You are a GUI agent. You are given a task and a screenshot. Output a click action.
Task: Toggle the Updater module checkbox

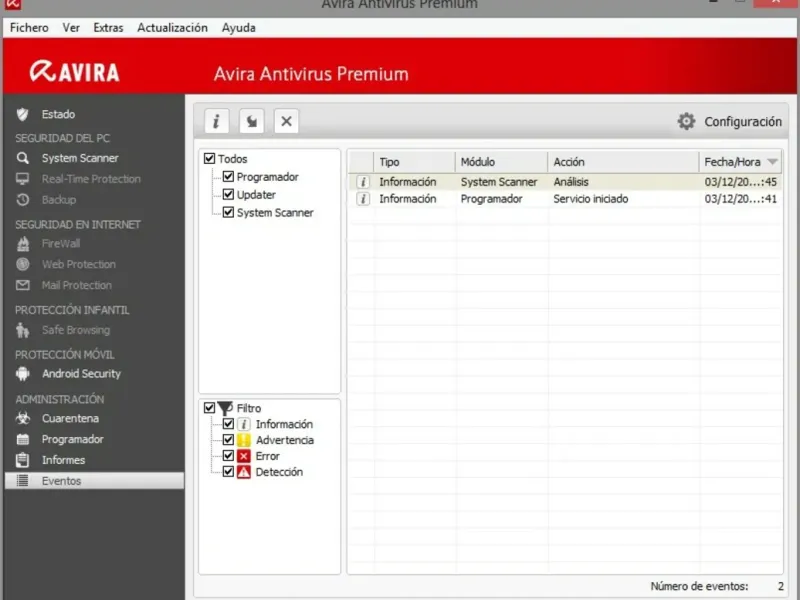[228, 194]
